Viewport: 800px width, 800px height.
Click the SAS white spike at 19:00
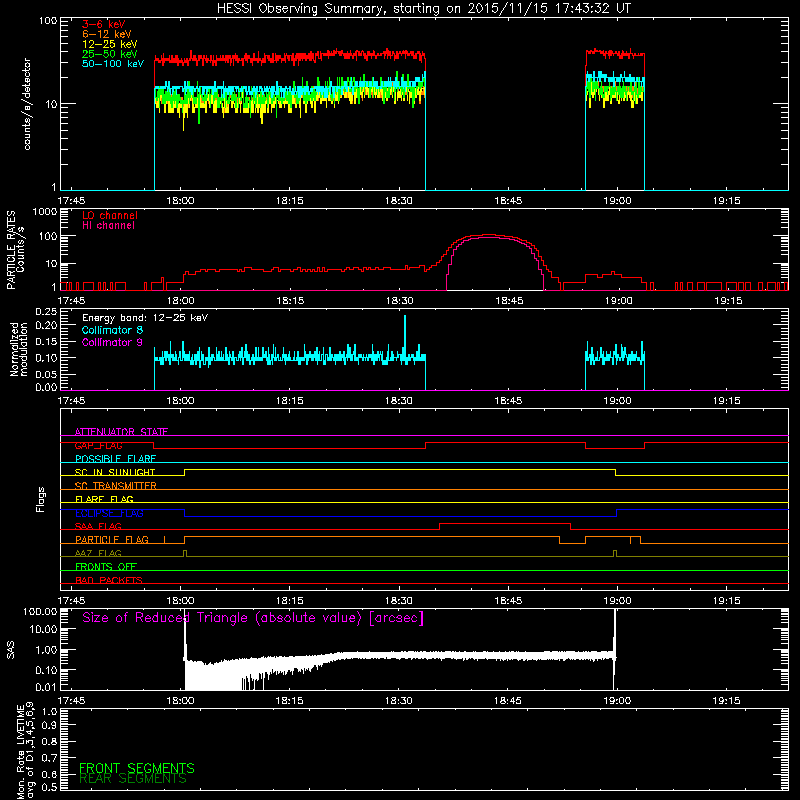pos(615,649)
